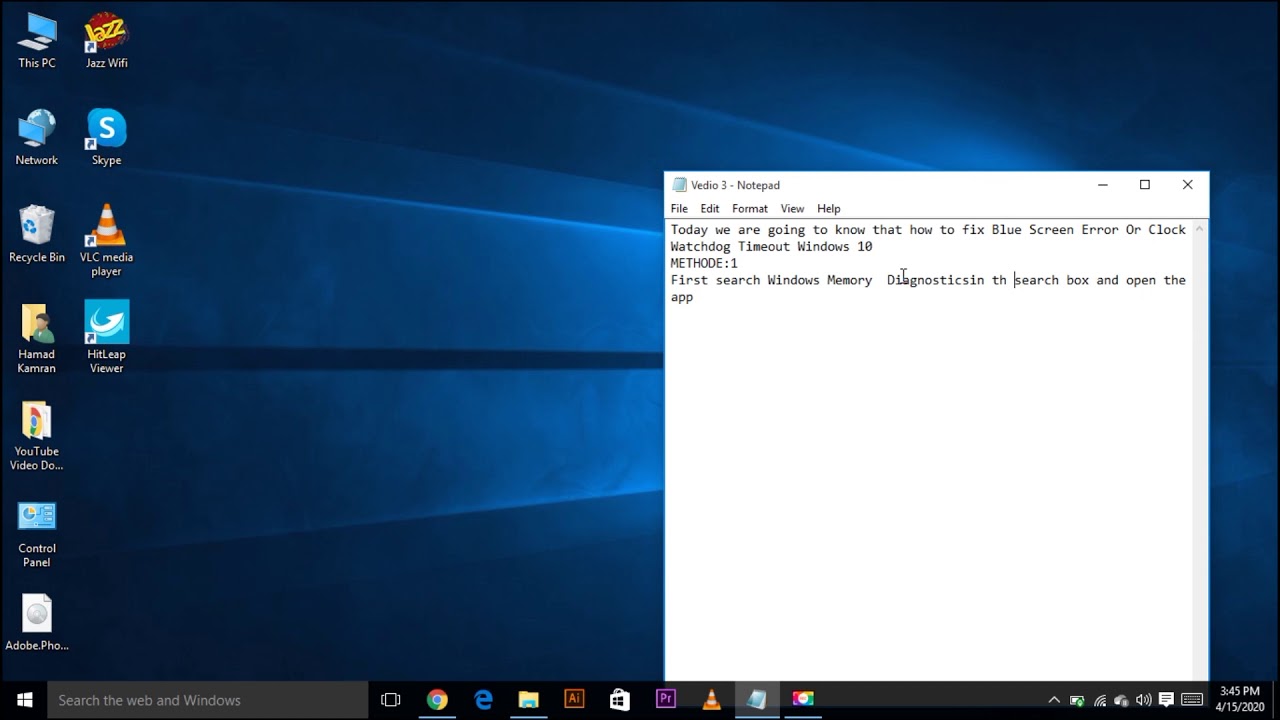This screenshot has height=720, width=1280.
Task: Open the Edit menu in Notepad
Action: (x=710, y=209)
